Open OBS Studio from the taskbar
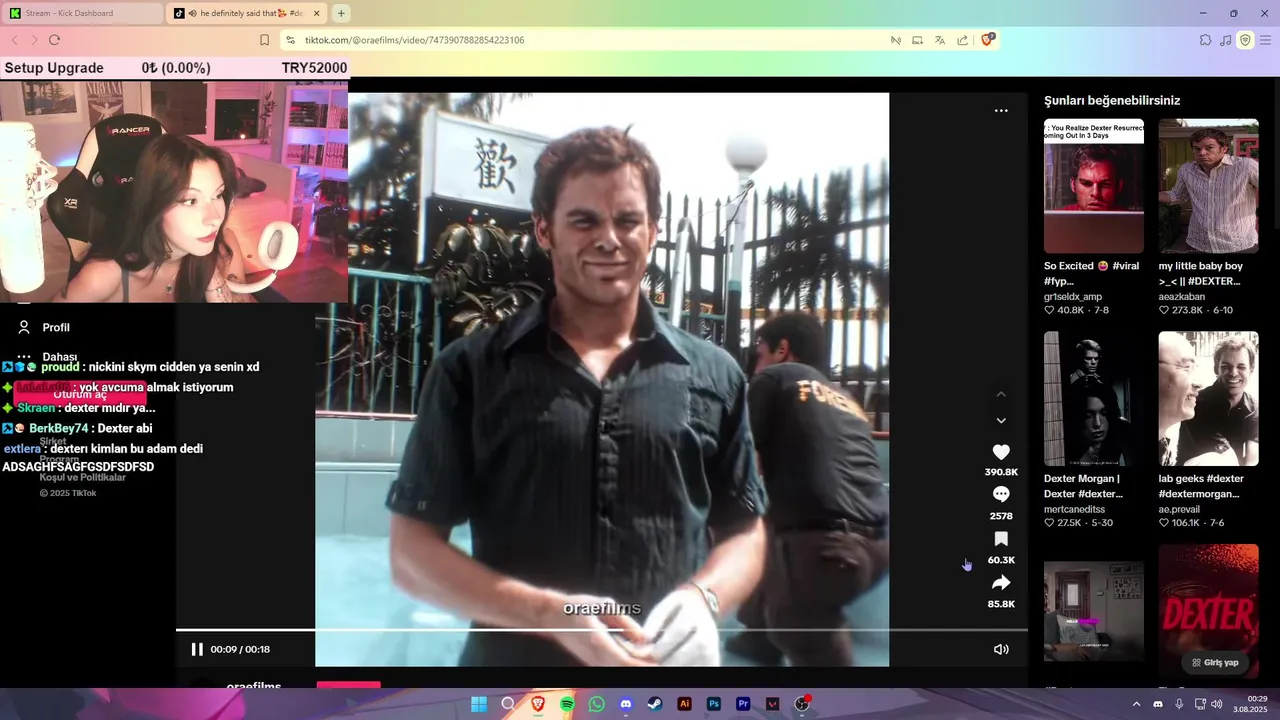Screen dimensions: 1280x720 (x=802, y=704)
